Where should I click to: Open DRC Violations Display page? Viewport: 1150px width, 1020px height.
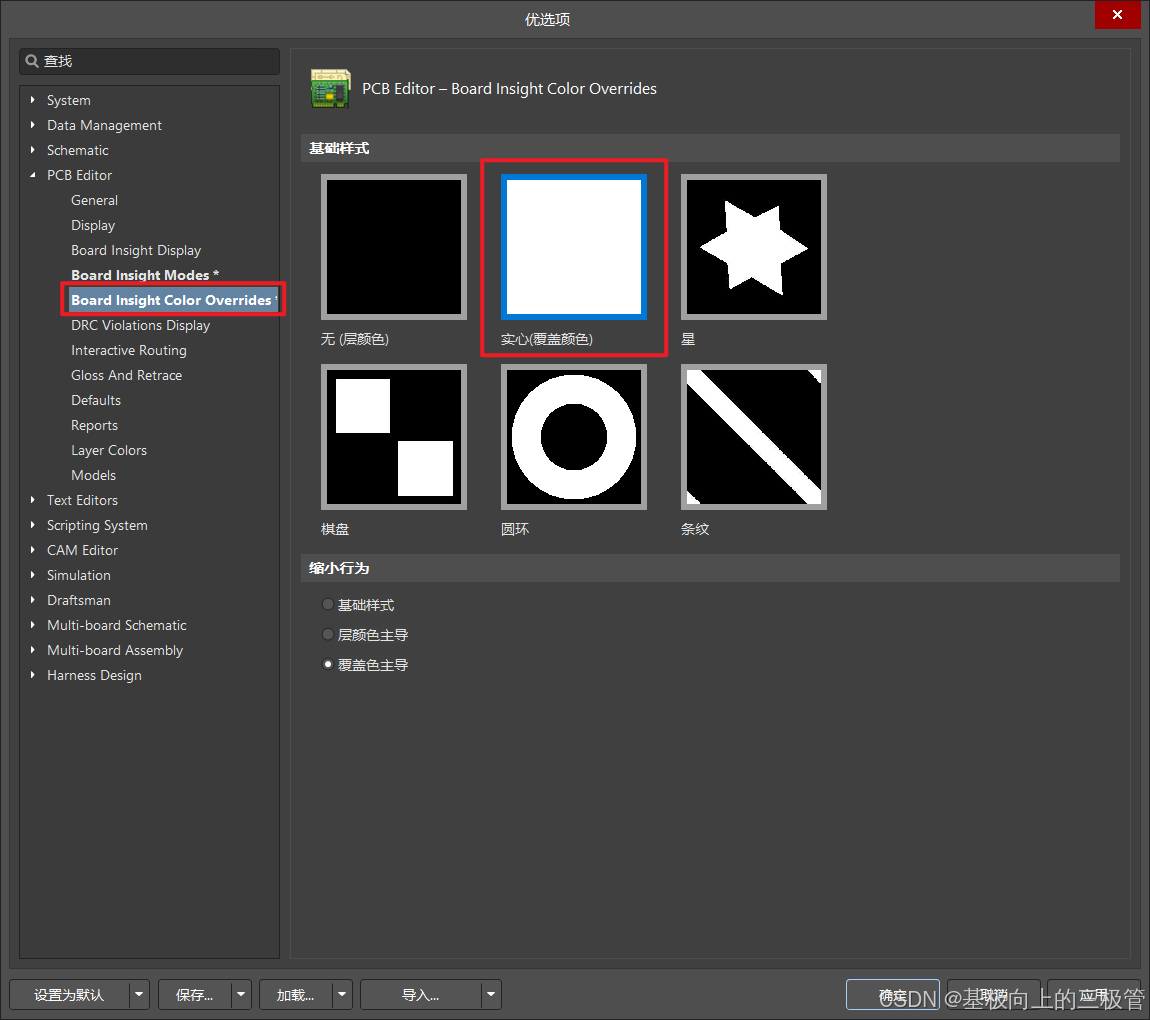tap(140, 325)
